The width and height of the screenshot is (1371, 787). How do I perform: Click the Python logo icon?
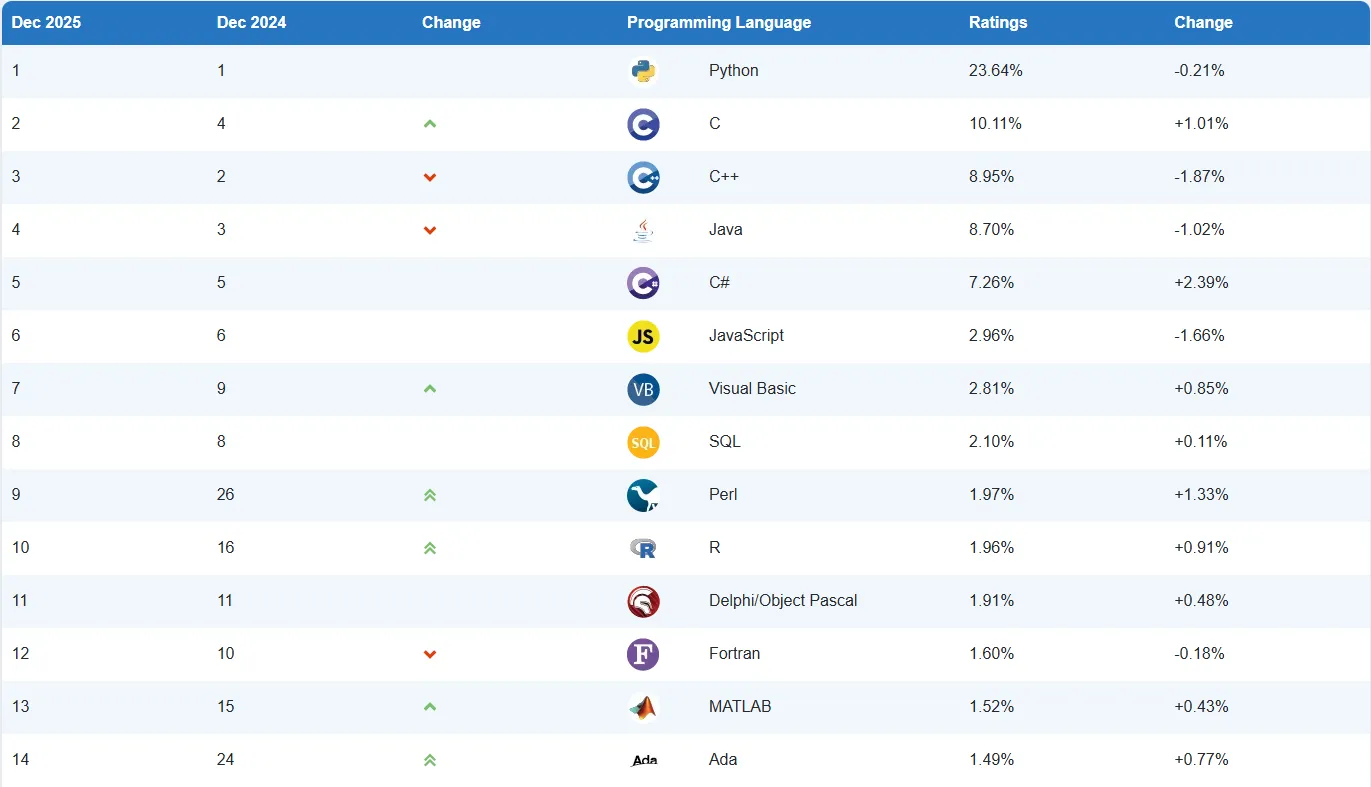point(643,71)
